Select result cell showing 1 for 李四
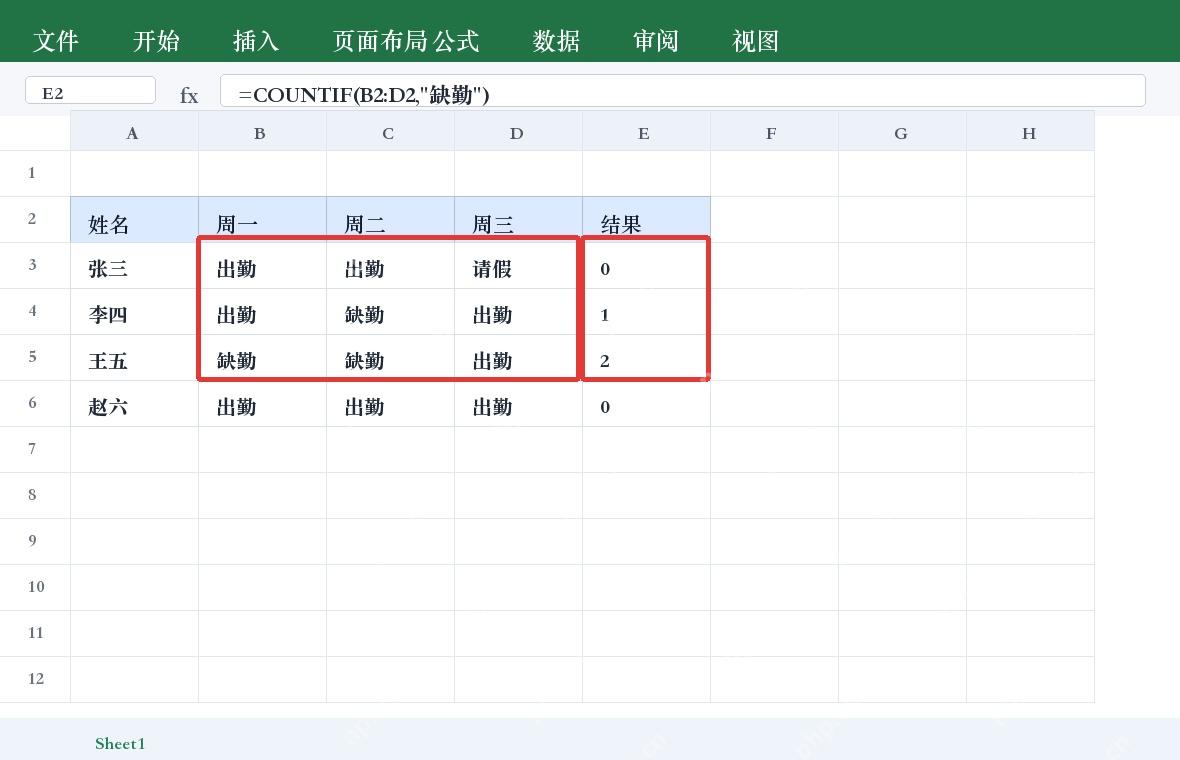 [x=646, y=312]
